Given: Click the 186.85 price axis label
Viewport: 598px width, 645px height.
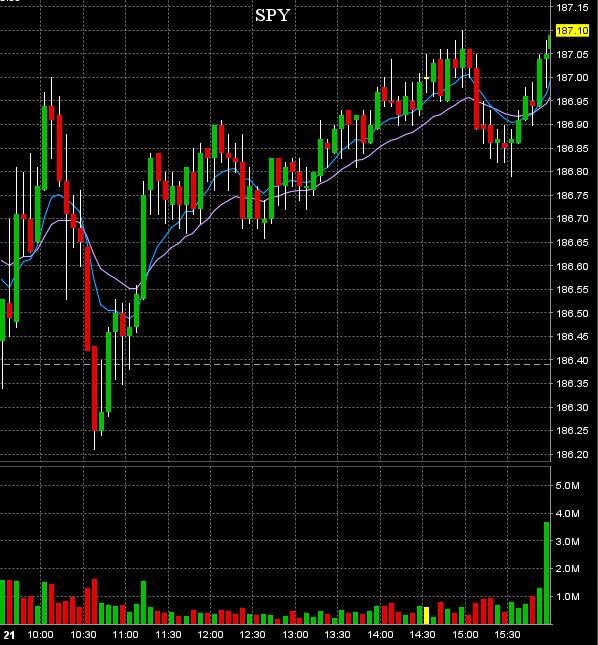Looking at the screenshot, I should (572, 148).
